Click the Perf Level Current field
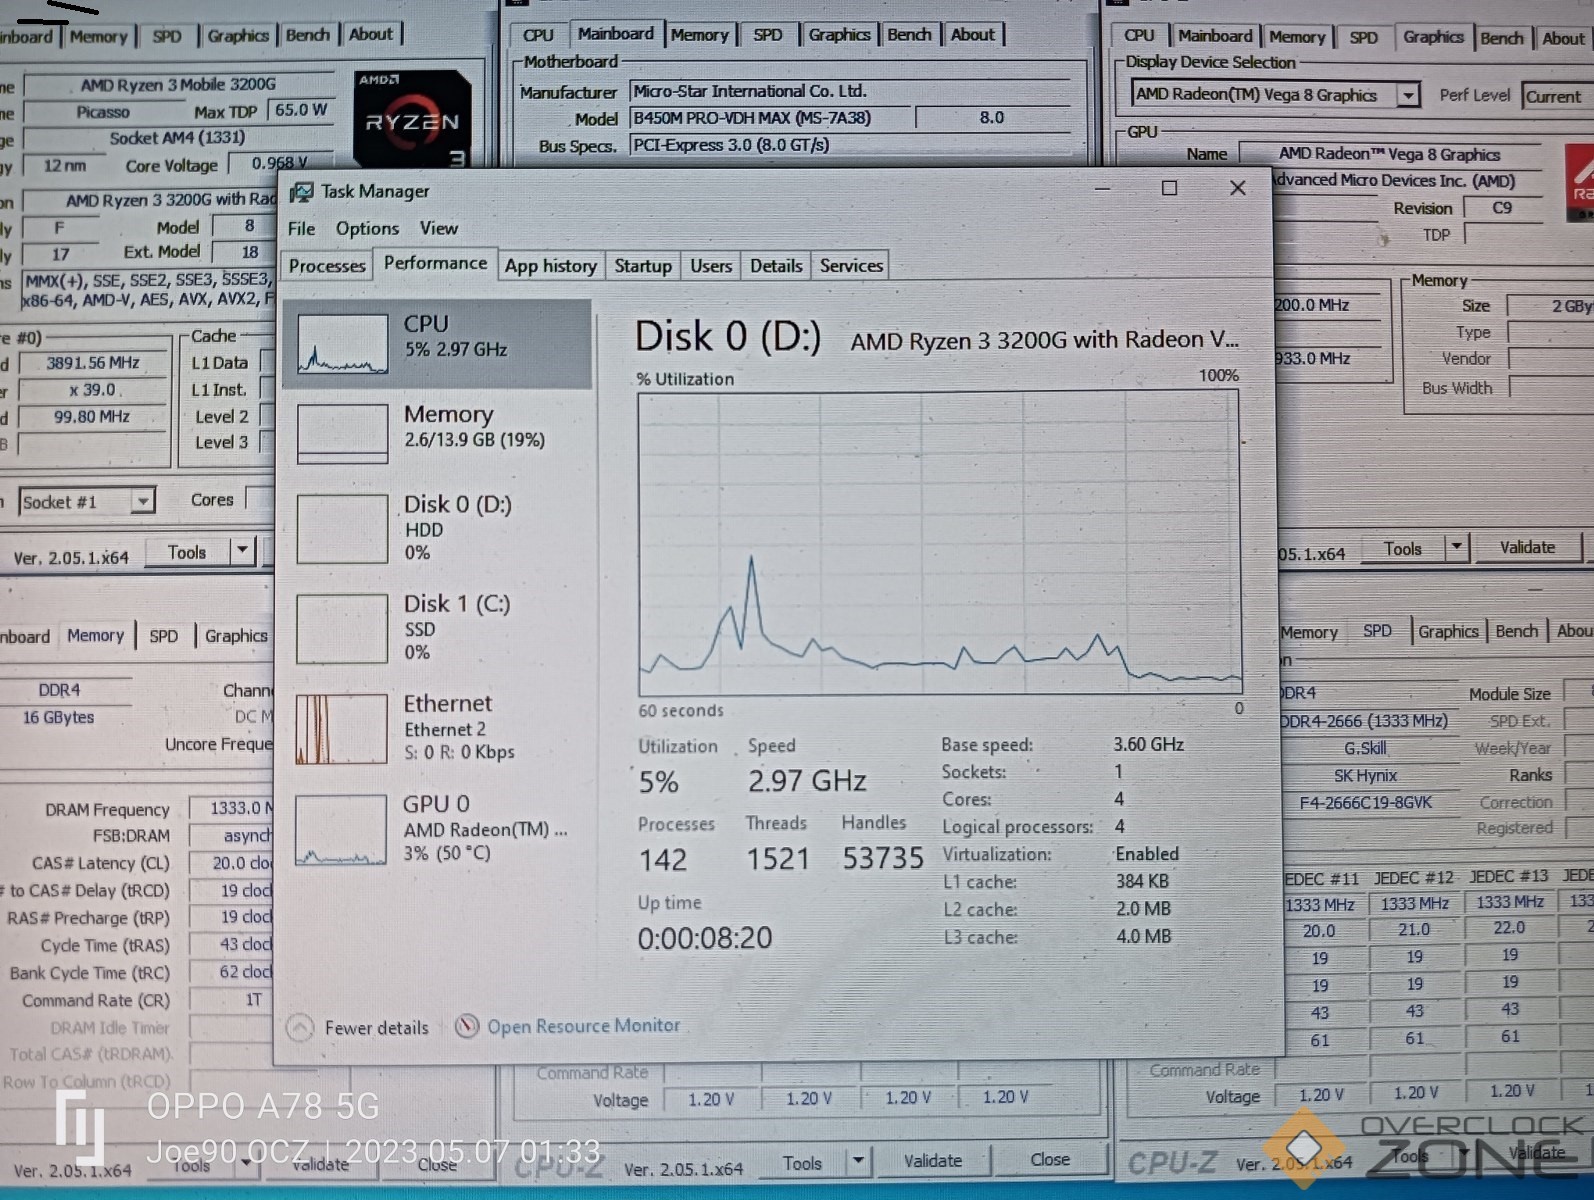Image resolution: width=1594 pixels, height=1200 pixels. (1557, 97)
